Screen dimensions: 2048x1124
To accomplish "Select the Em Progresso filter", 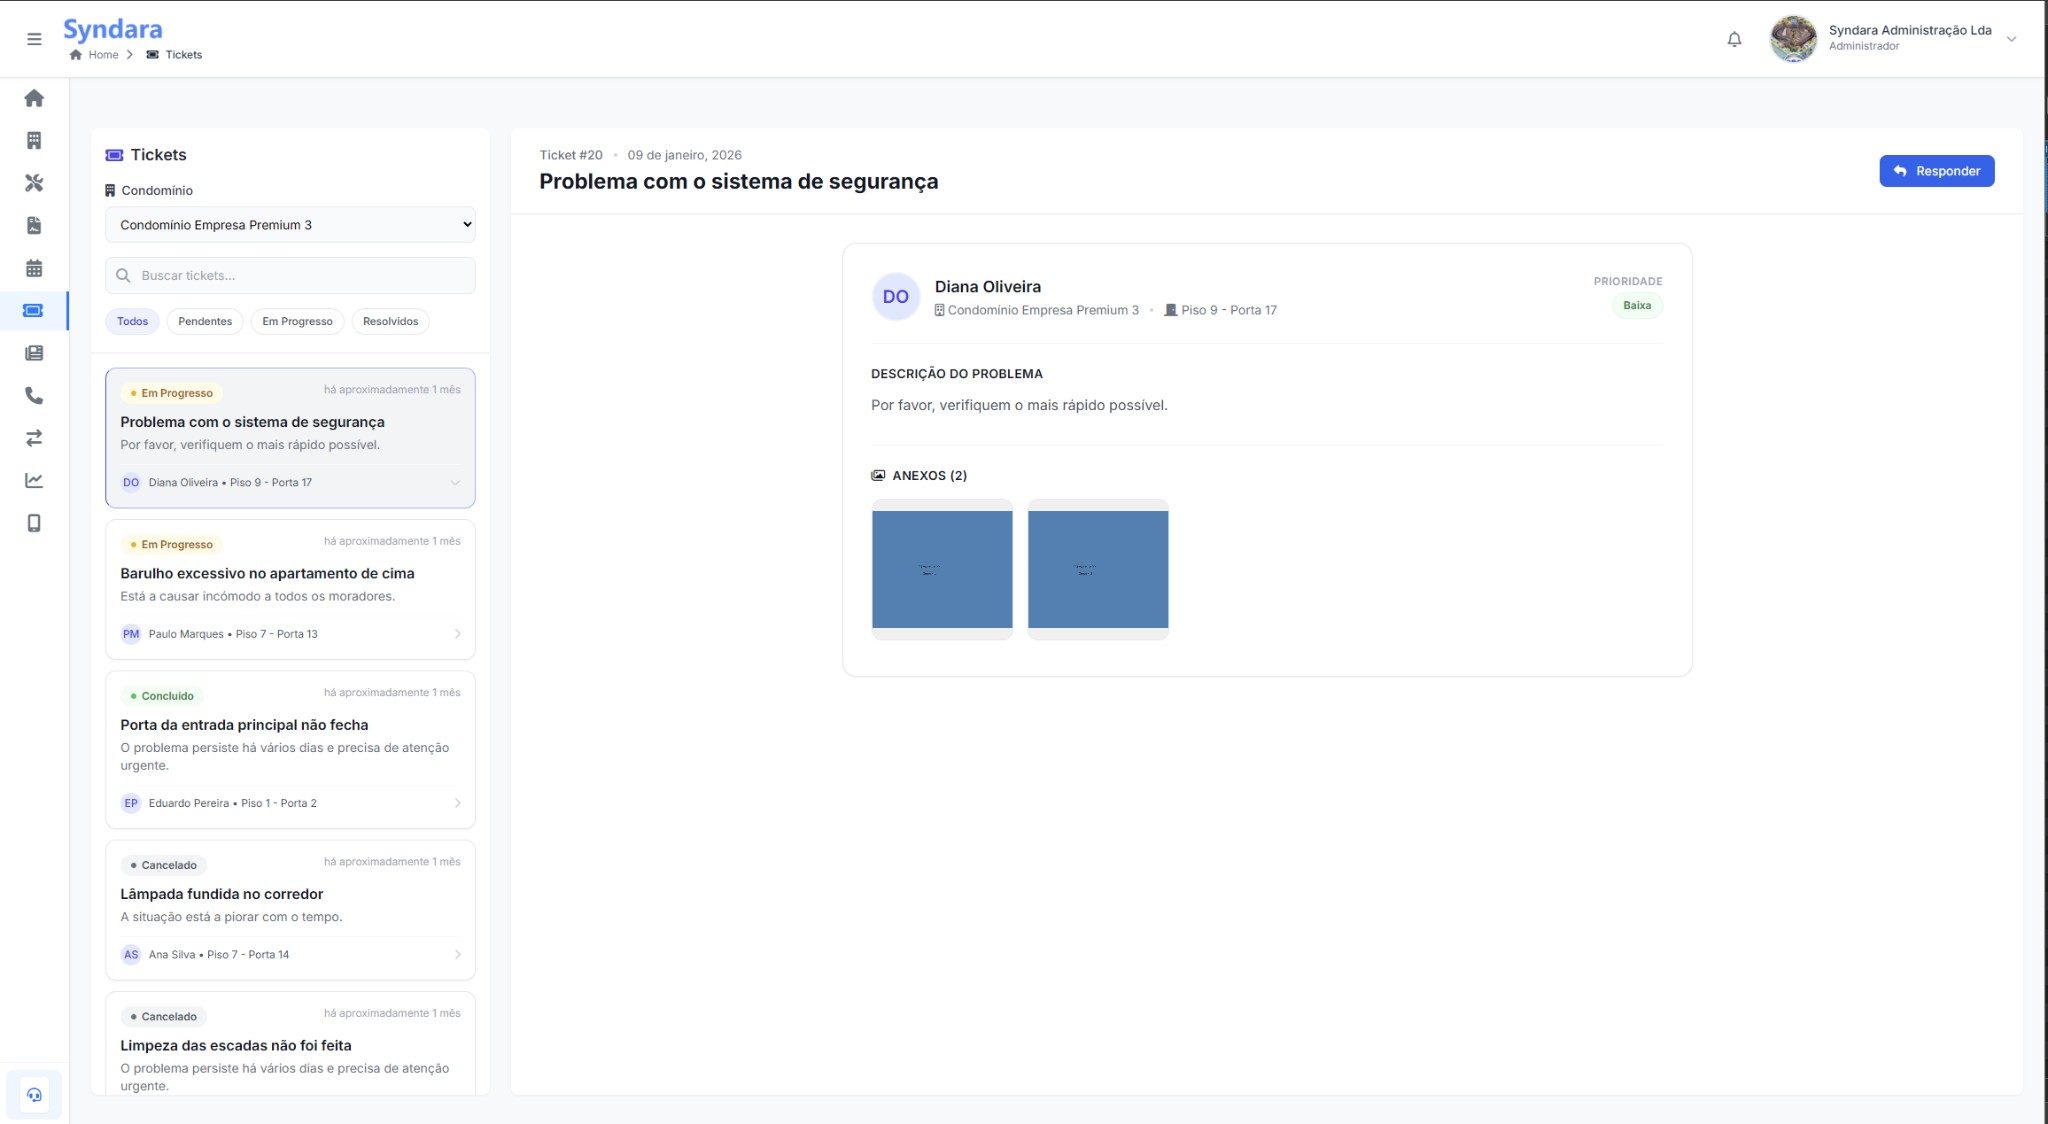I will tap(297, 321).
